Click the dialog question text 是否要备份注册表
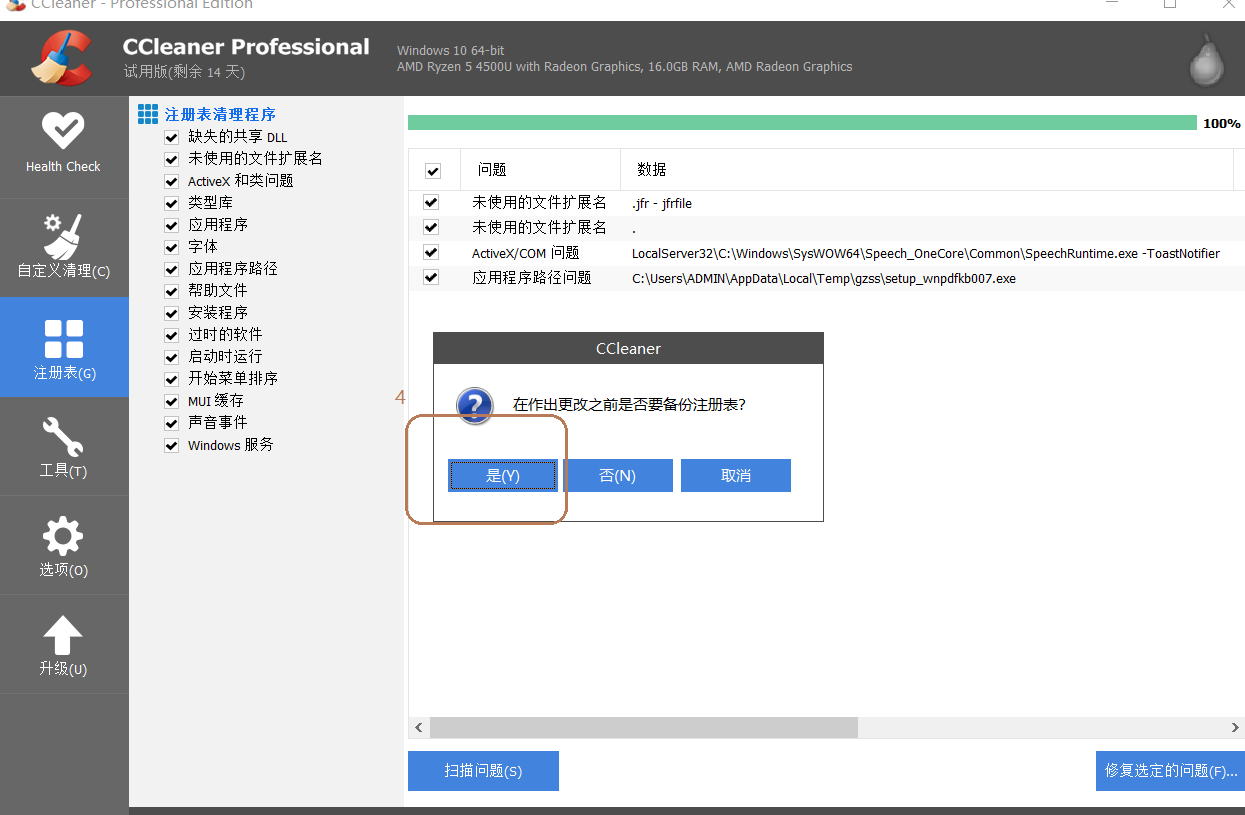This screenshot has height=815, width=1245. point(630,404)
